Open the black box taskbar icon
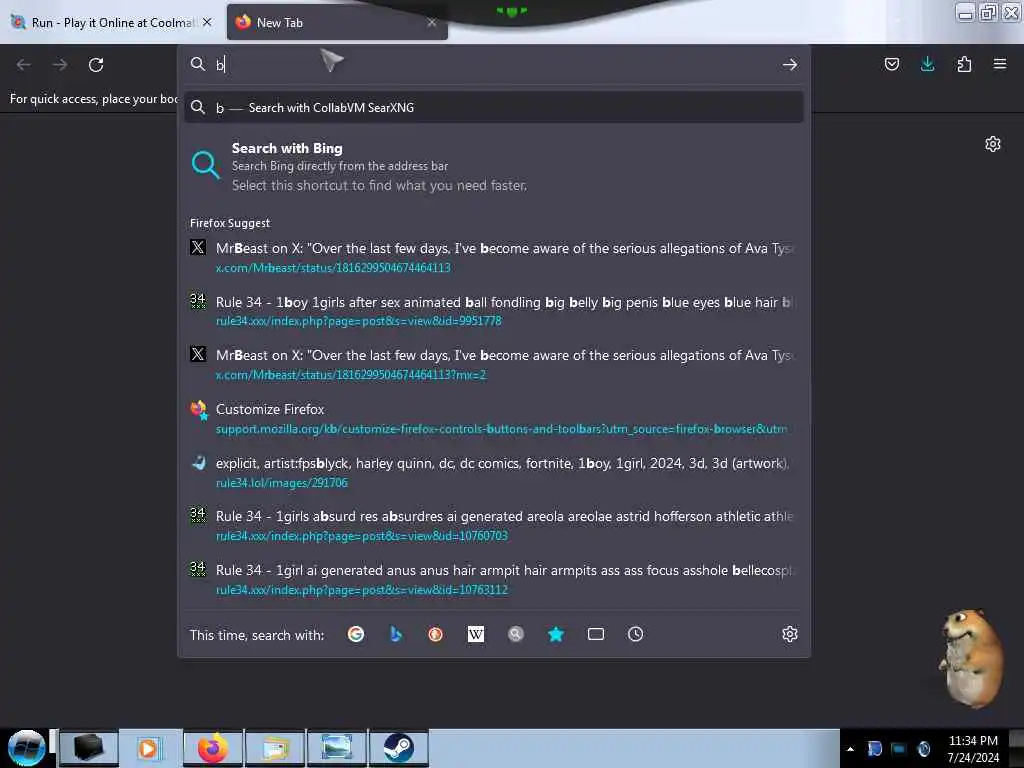Image resolution: width=1024 pixels, height=768 pixels. [89, 748]
